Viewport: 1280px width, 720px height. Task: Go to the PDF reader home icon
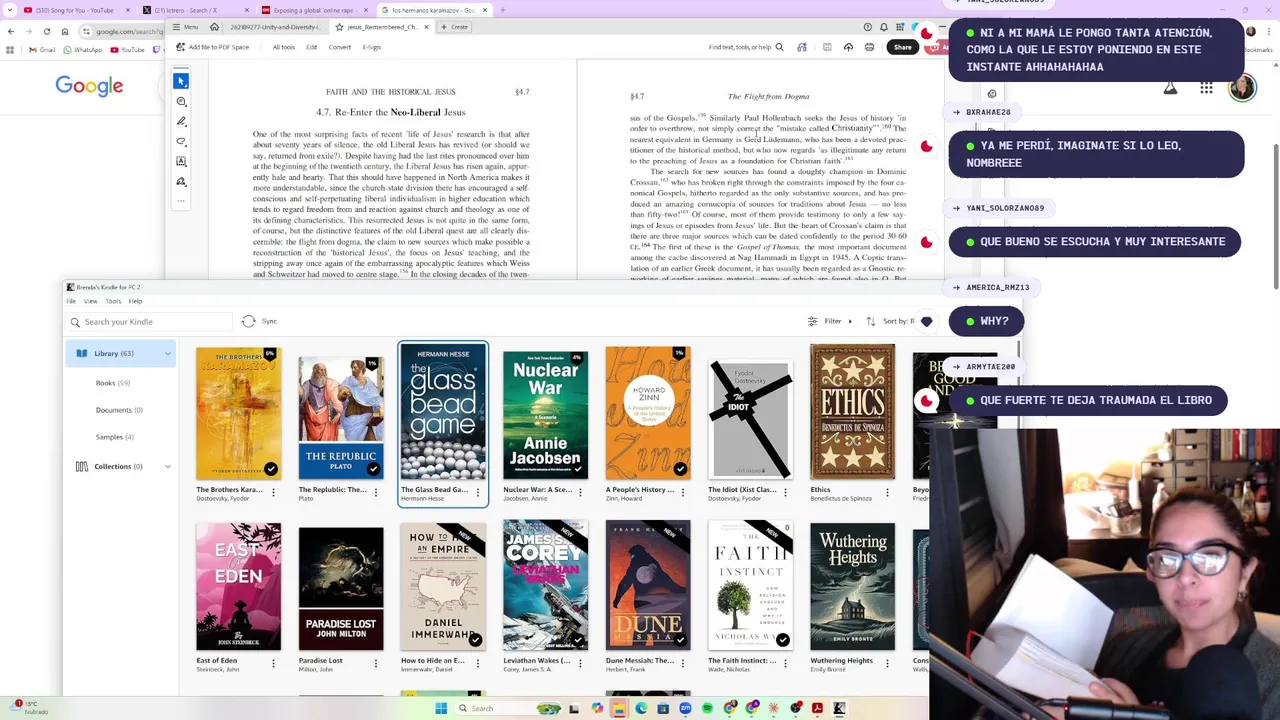(x=216, y=27)
